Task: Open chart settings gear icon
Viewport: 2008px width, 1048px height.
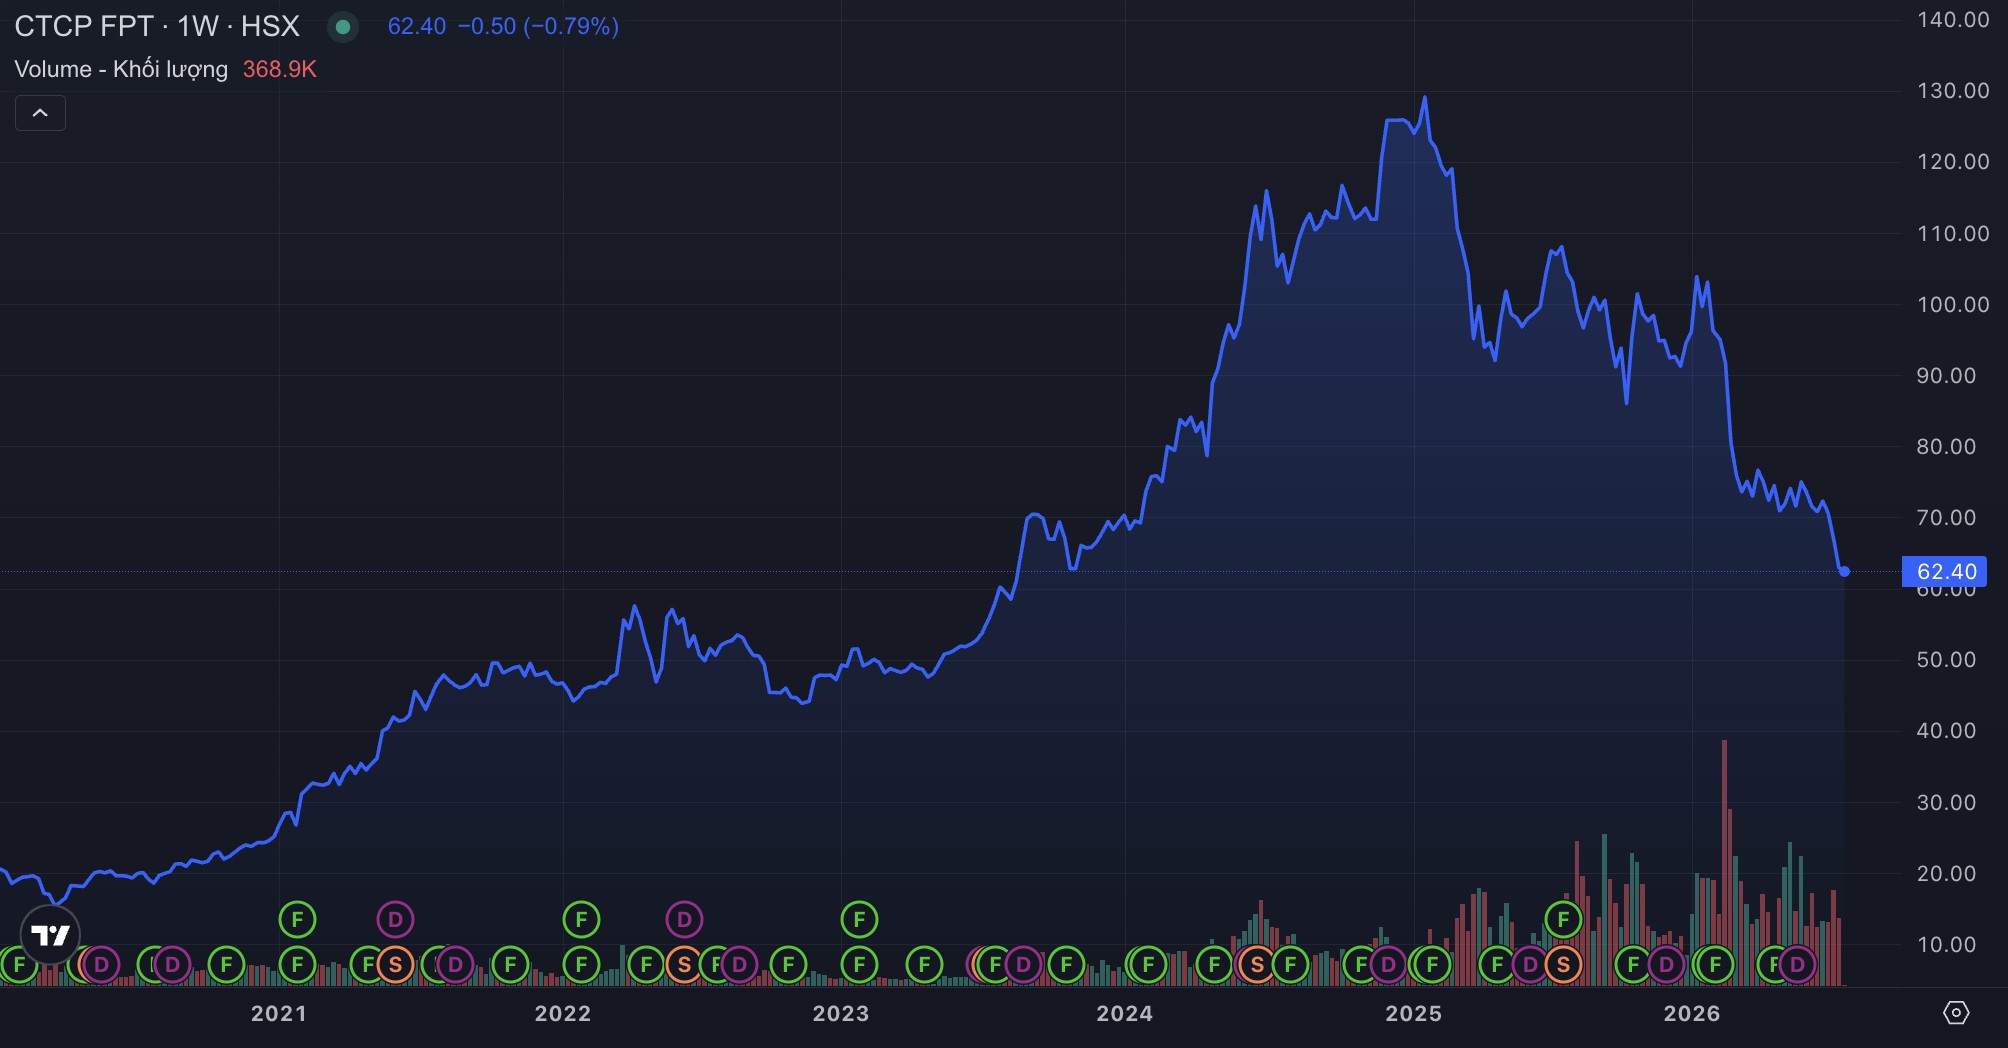Action: (1956, 1013)
